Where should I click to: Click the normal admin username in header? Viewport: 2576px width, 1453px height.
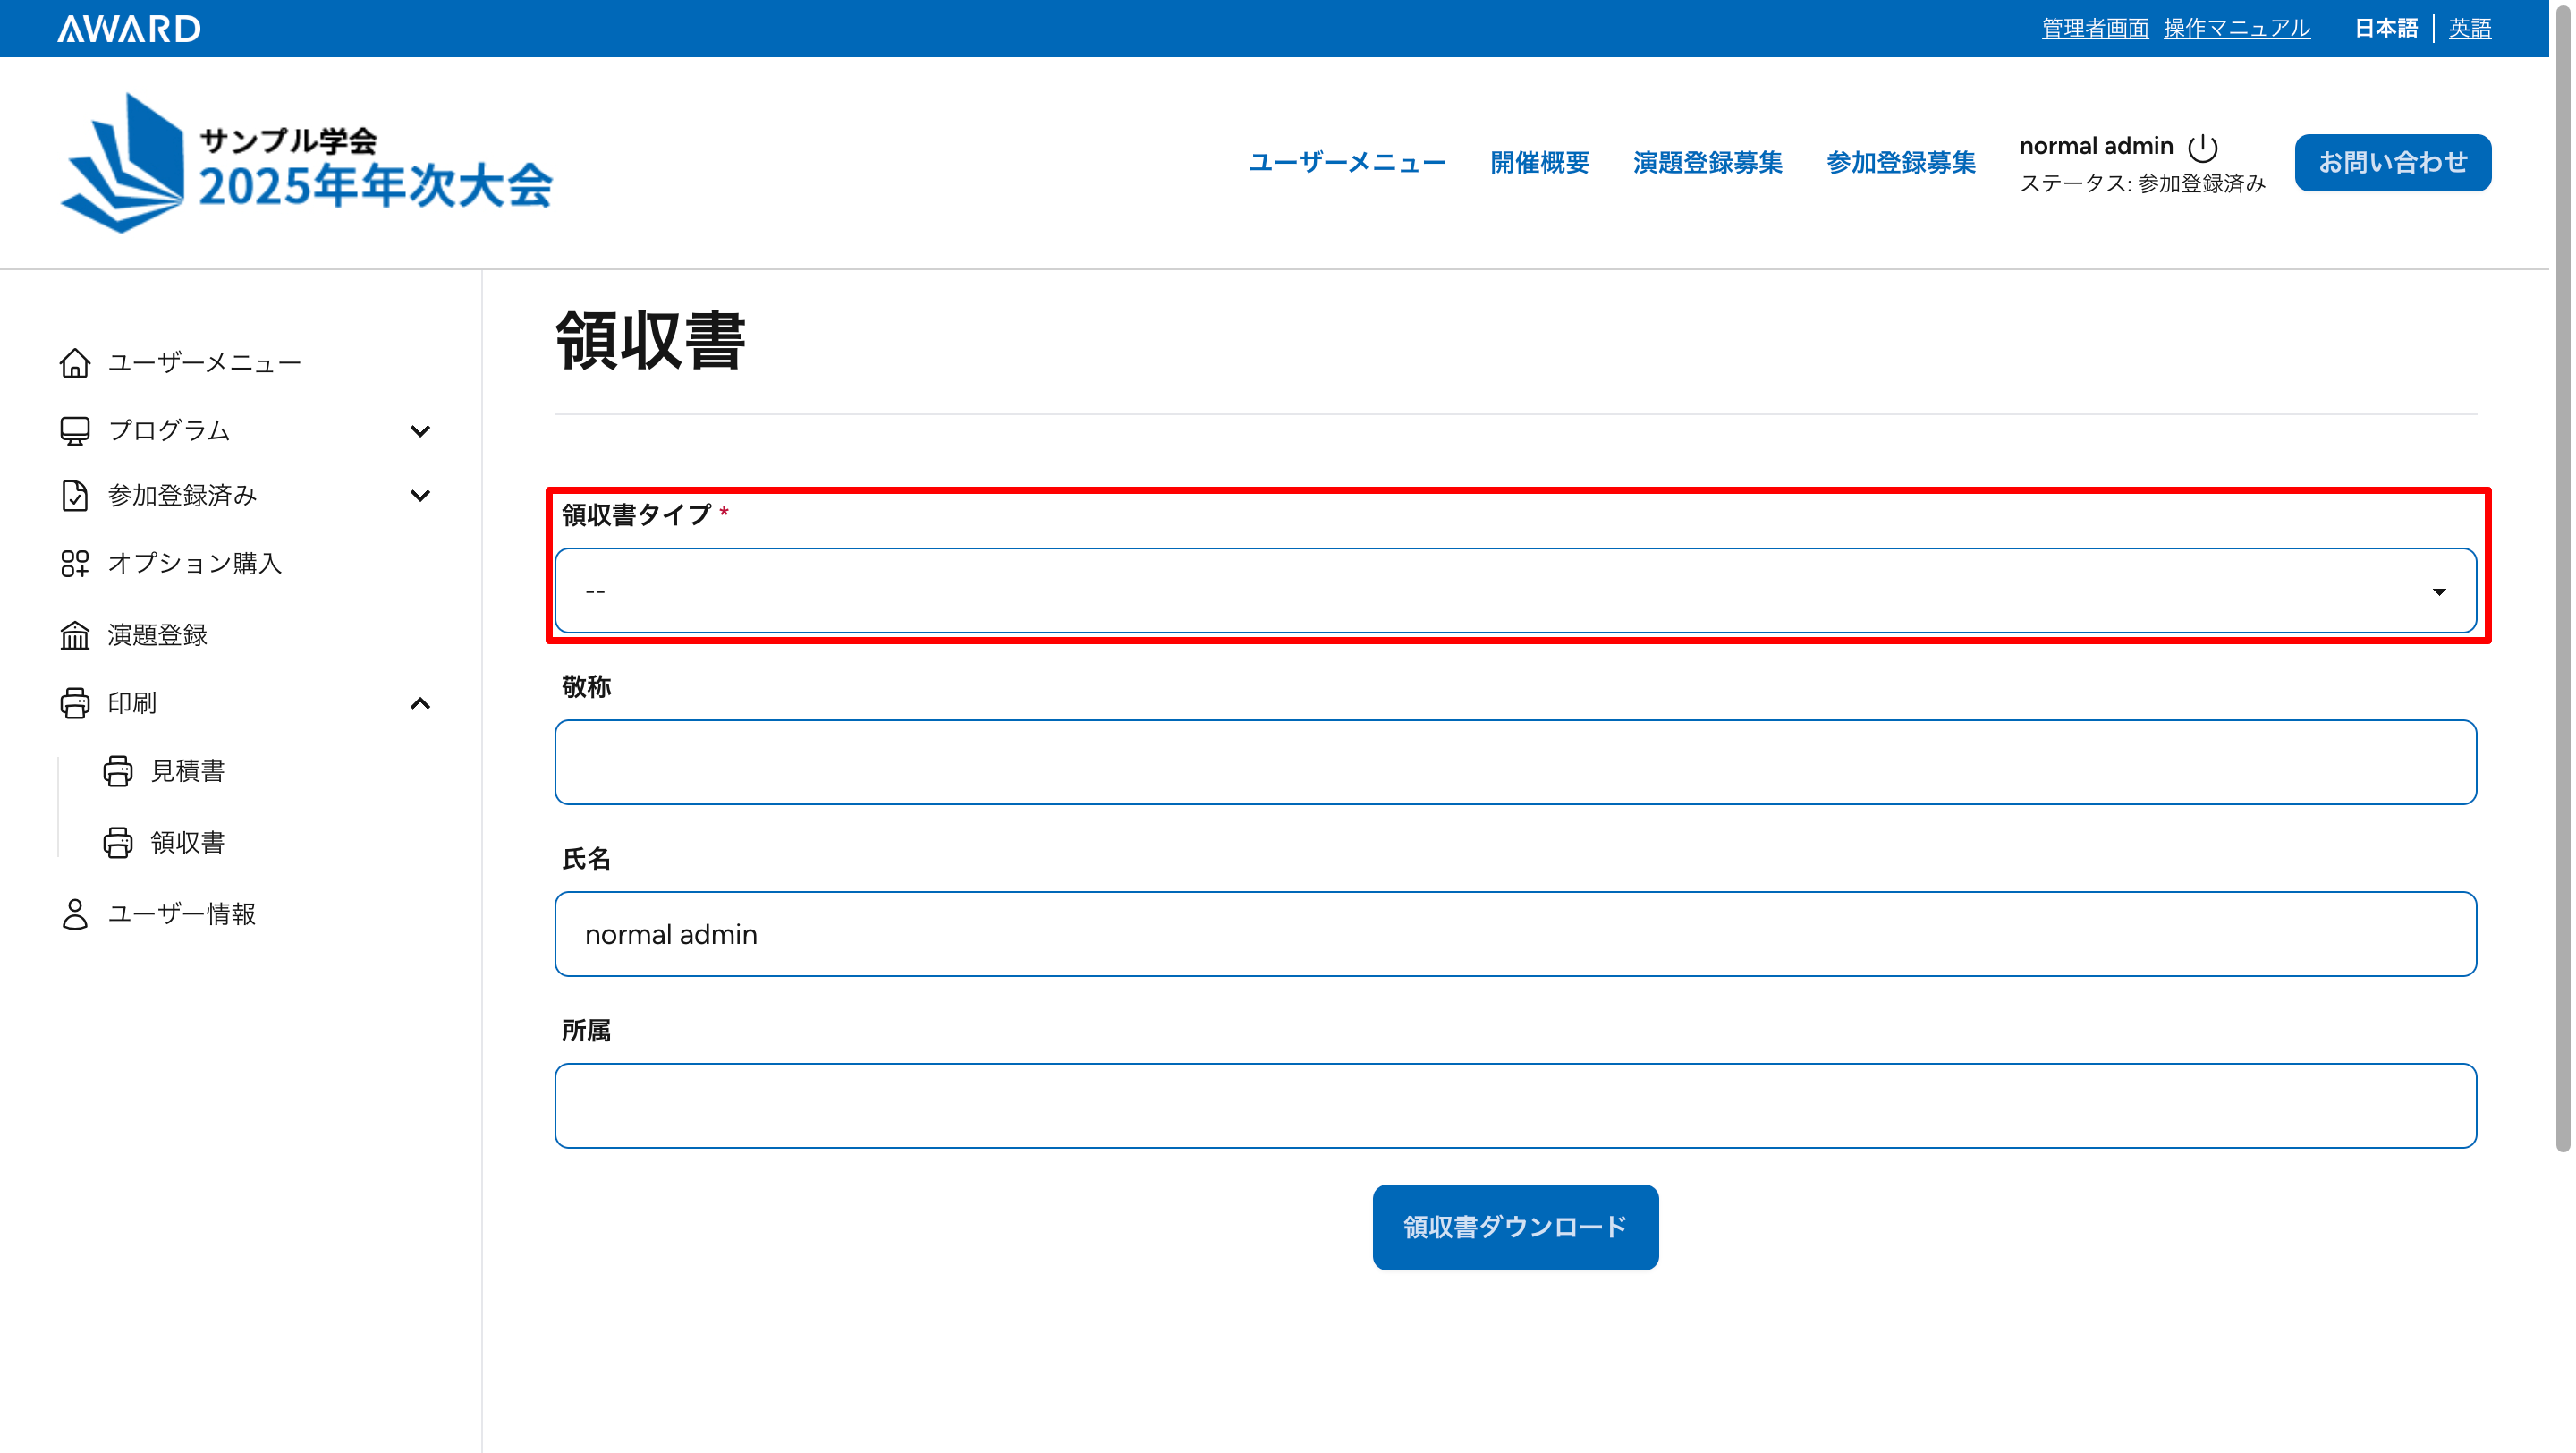(2096, 146)
